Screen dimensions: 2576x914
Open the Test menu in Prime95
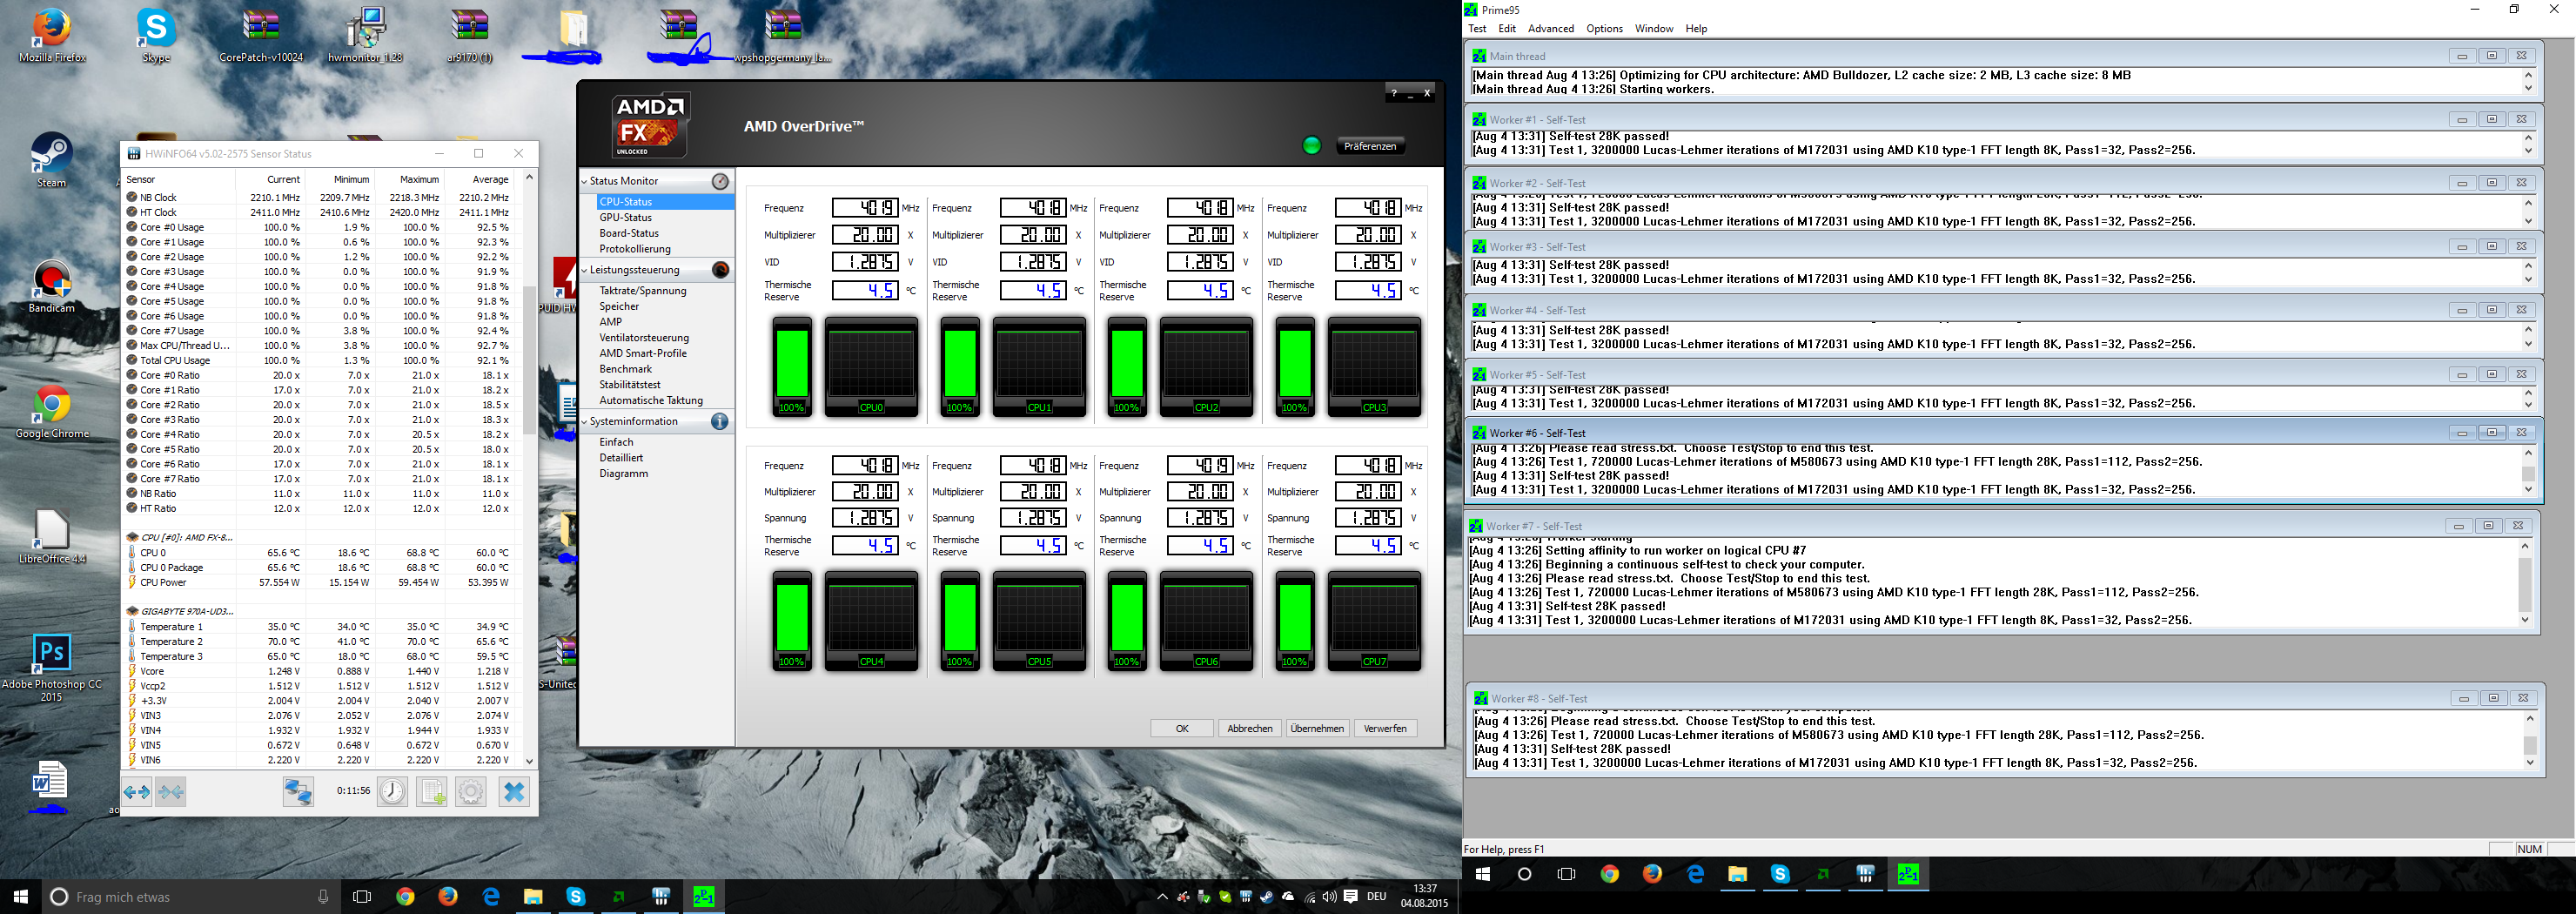(1477, 29)
